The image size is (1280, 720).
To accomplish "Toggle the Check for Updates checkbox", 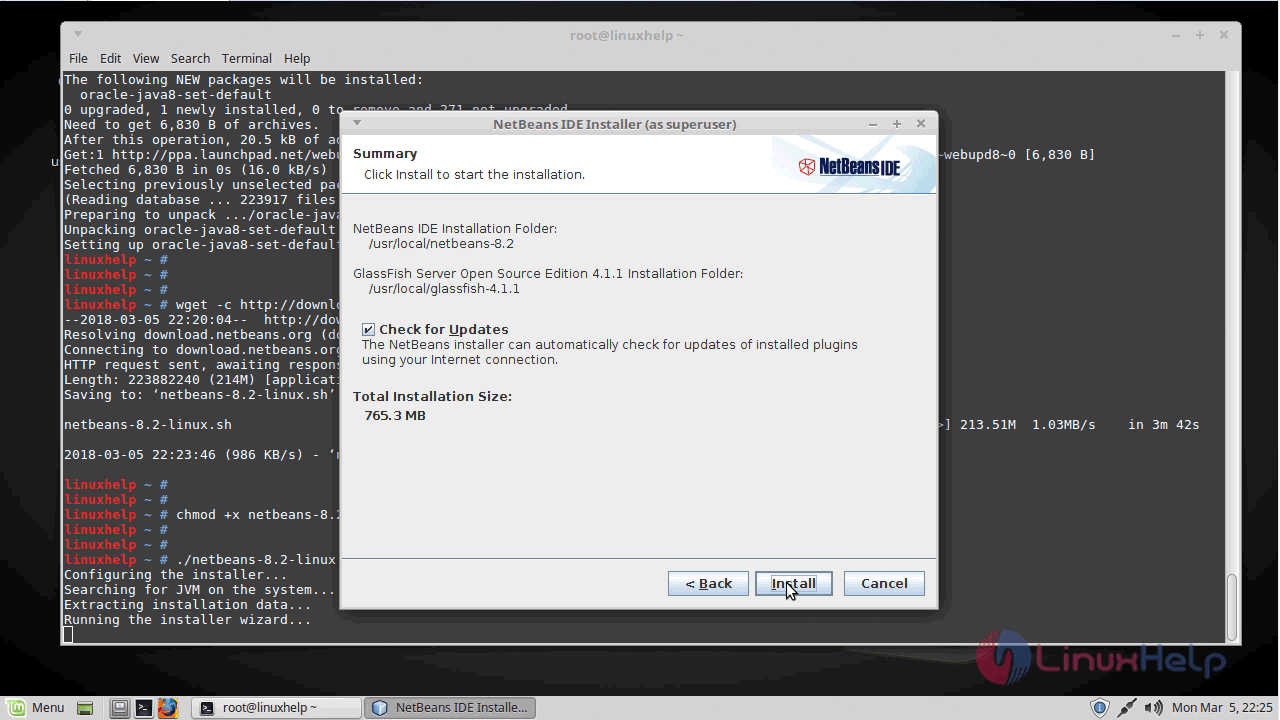I will click(368, 329).
